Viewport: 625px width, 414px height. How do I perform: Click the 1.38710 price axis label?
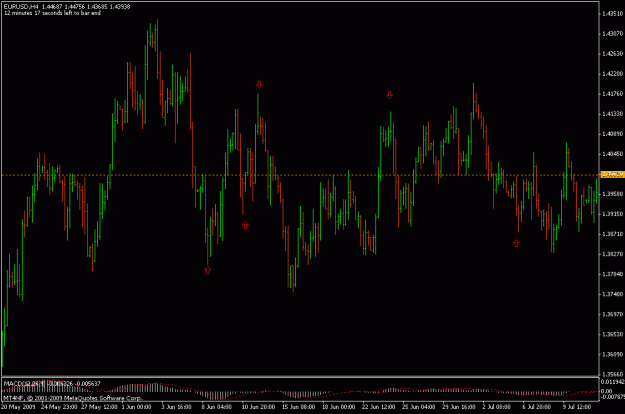pos(613,234)
